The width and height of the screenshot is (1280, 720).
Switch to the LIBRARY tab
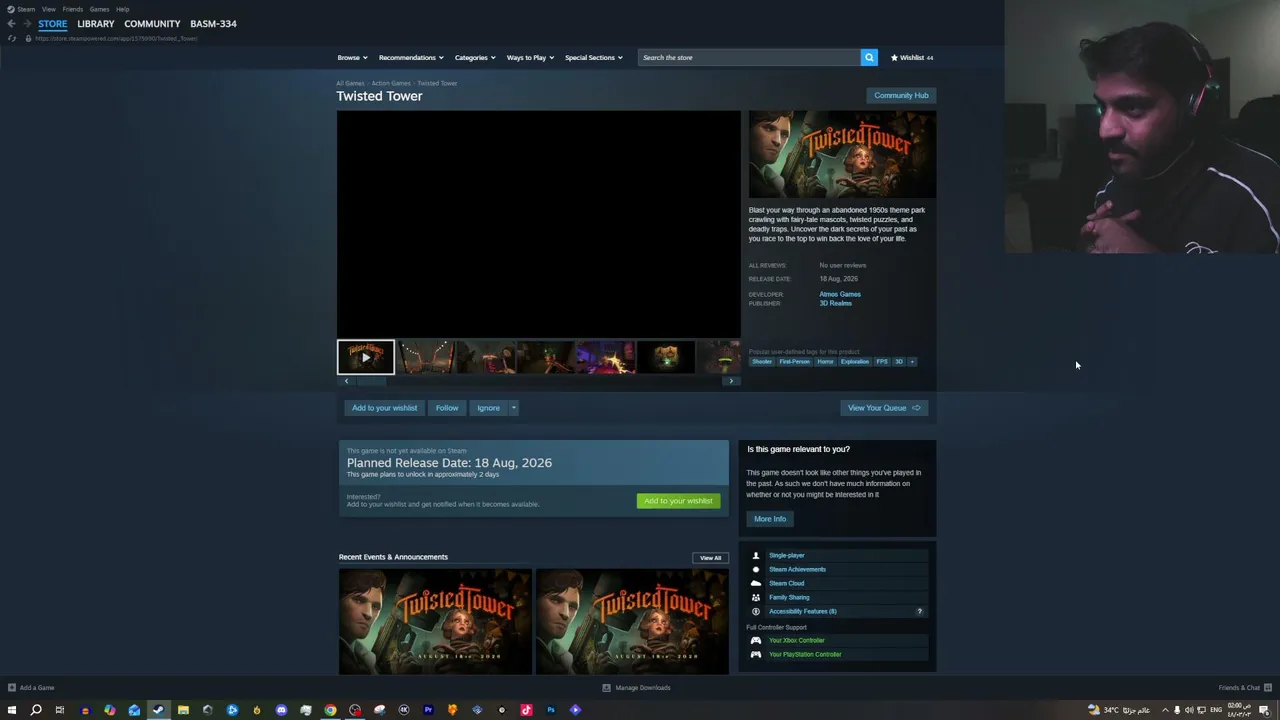pos(96,24)
